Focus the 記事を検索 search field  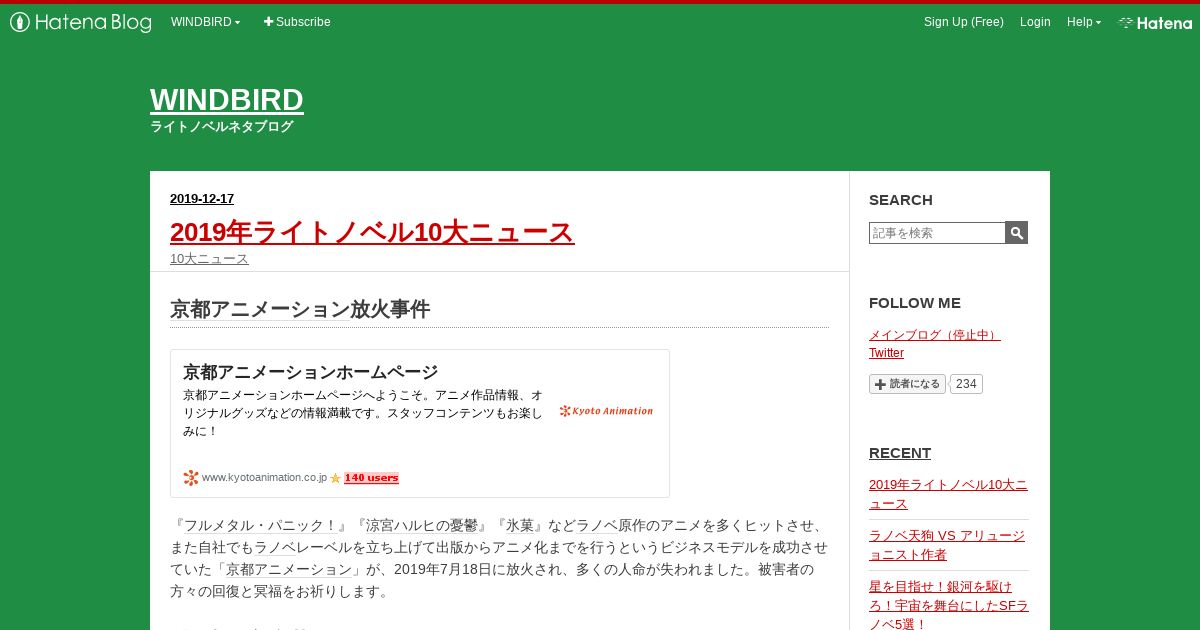point(937,233)
